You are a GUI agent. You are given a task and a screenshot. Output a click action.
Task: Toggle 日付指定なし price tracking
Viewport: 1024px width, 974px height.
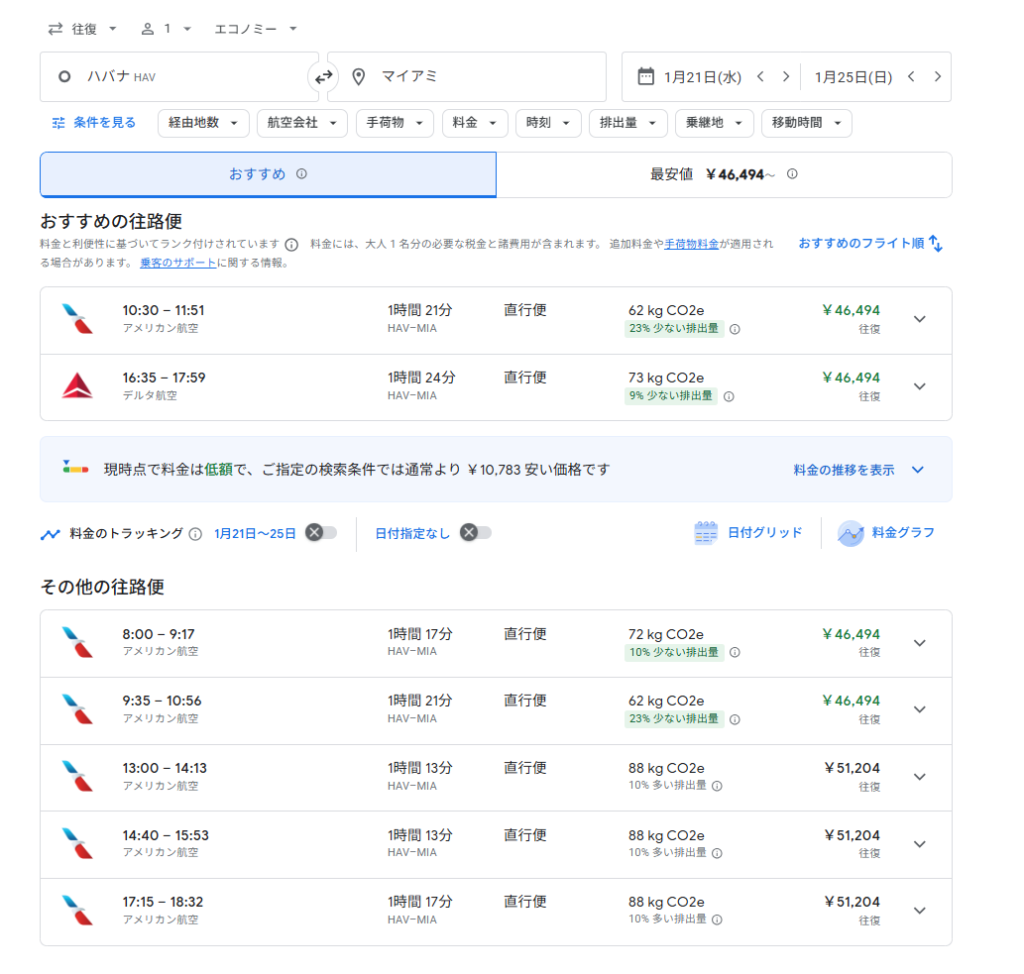[x=475, y=533]
